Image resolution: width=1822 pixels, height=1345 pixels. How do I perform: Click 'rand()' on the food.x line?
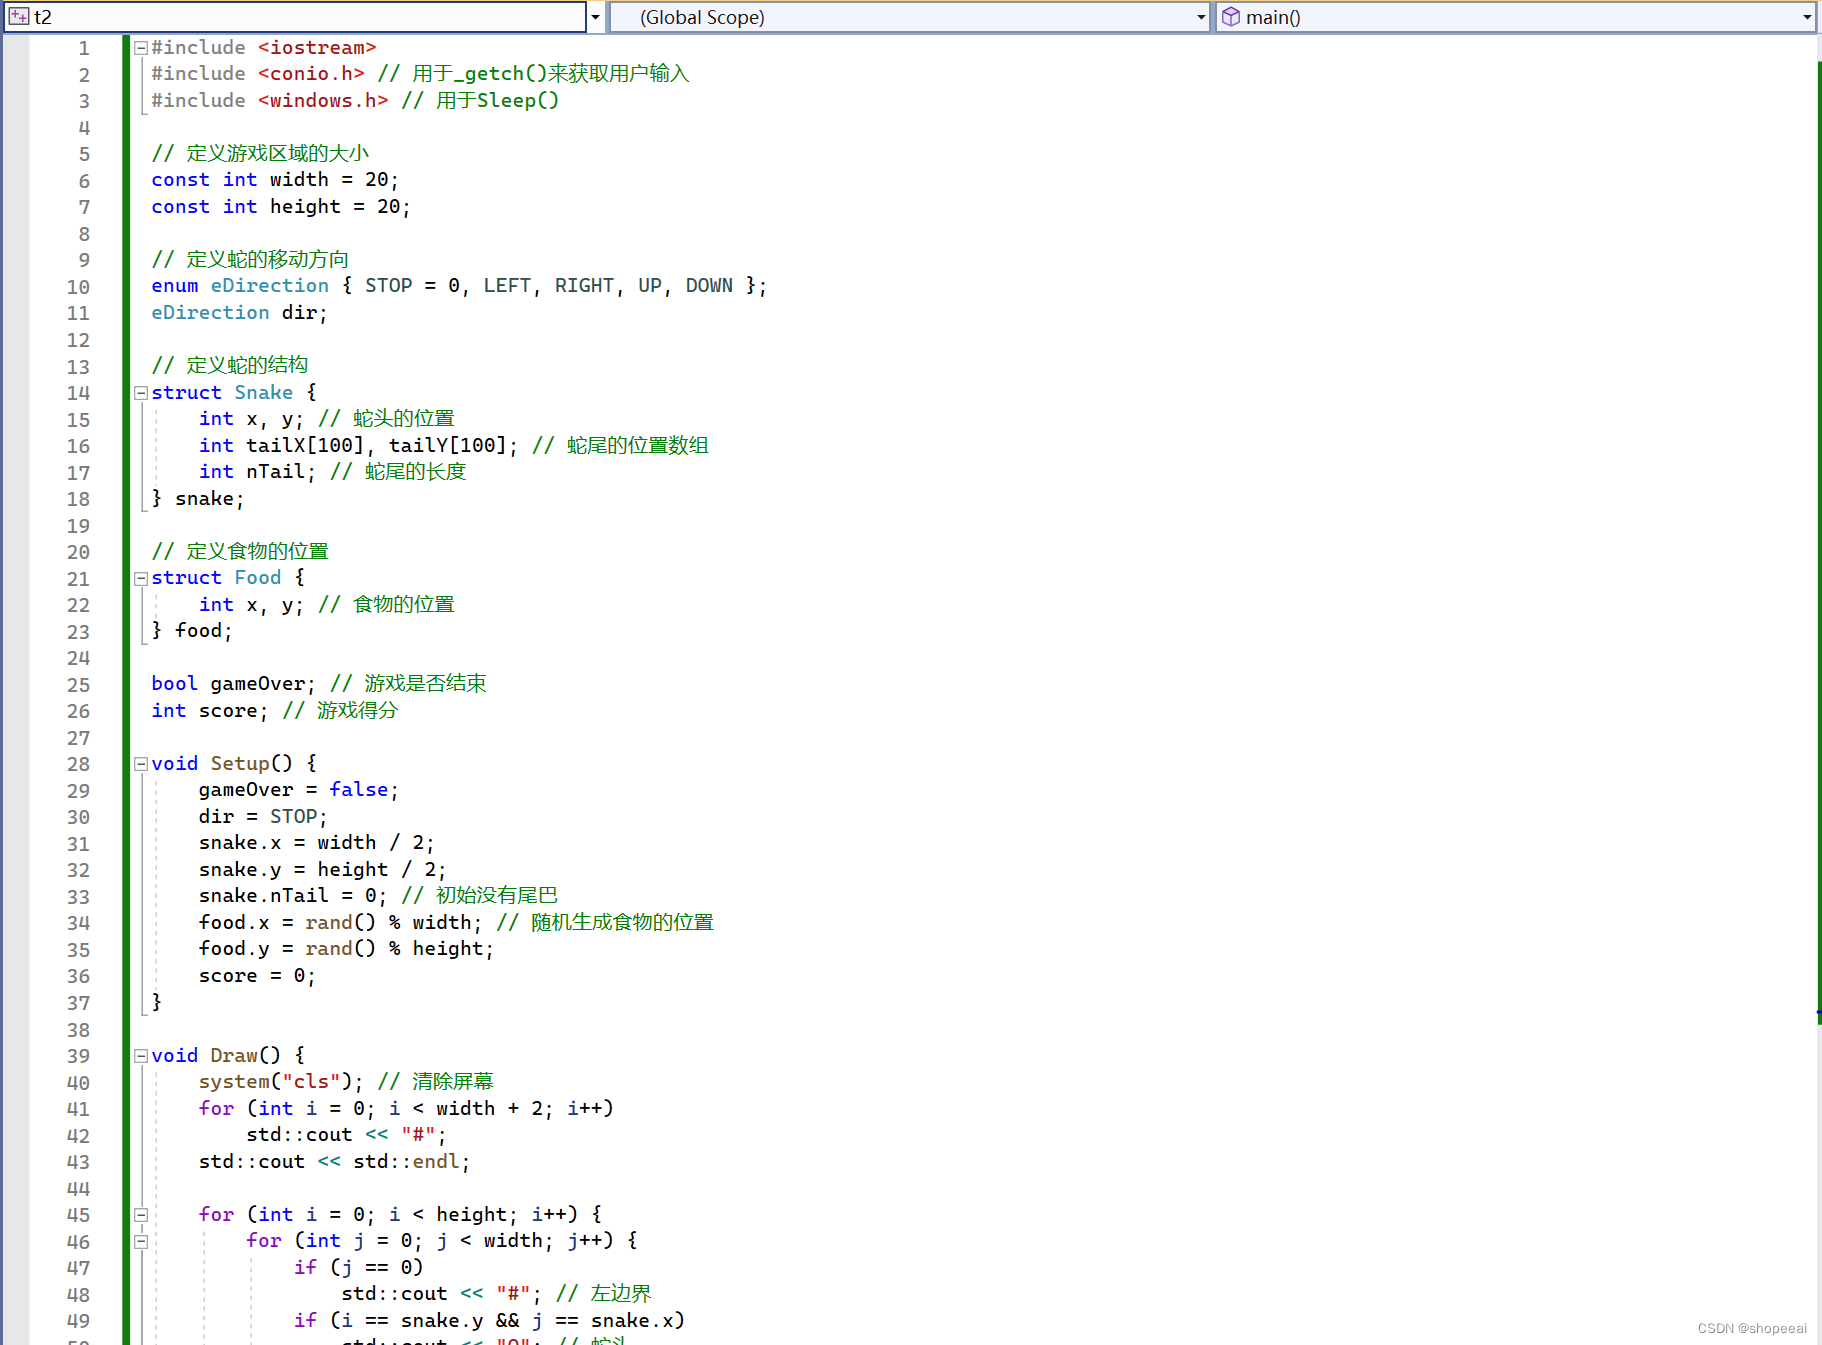click(x=341, y=923)
